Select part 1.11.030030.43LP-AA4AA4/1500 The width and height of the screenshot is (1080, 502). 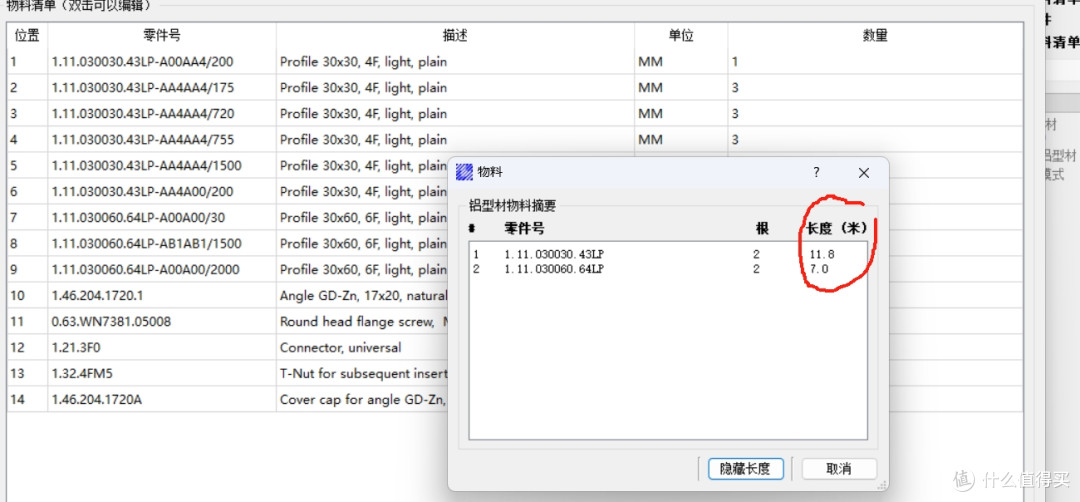147,166
